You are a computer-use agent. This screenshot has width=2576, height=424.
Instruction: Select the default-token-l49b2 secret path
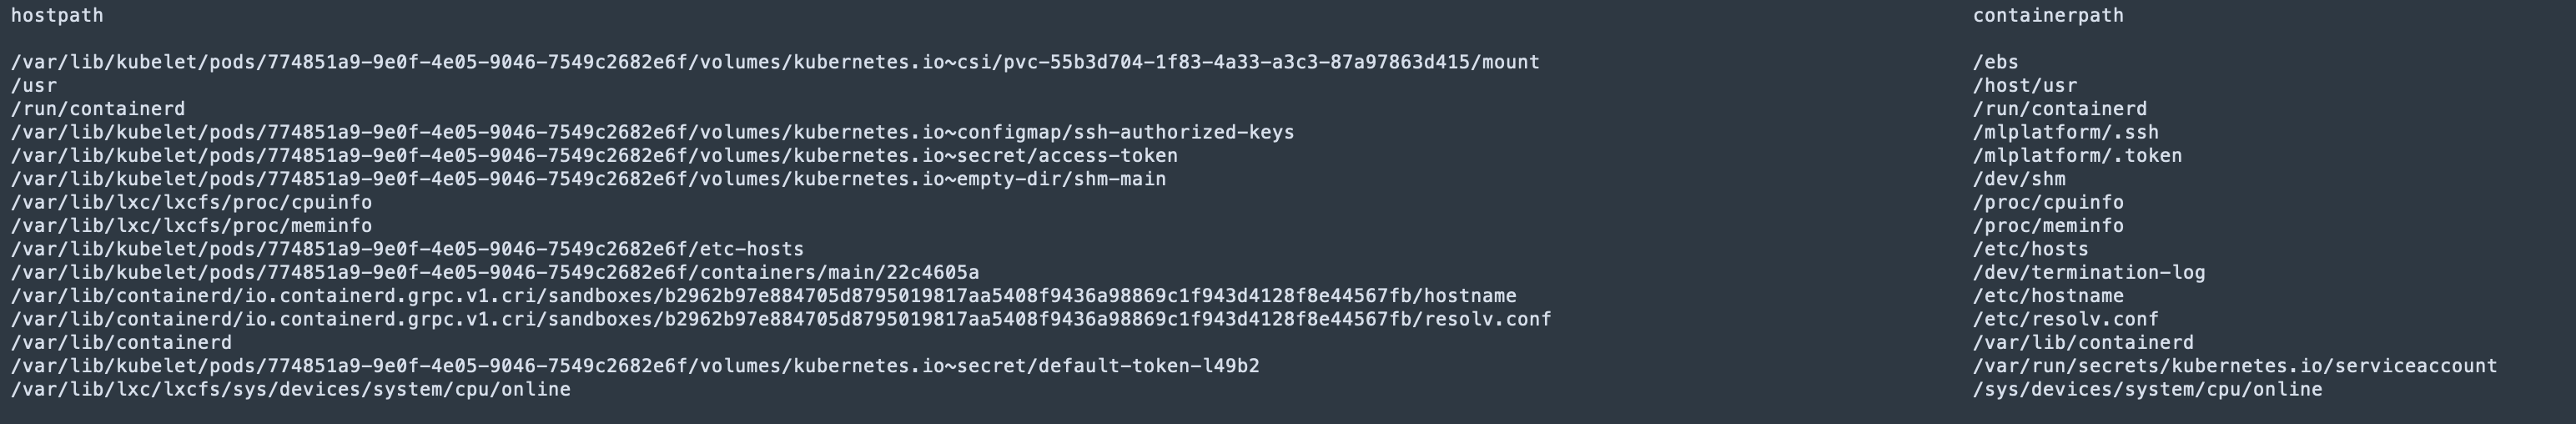point(635,366)
